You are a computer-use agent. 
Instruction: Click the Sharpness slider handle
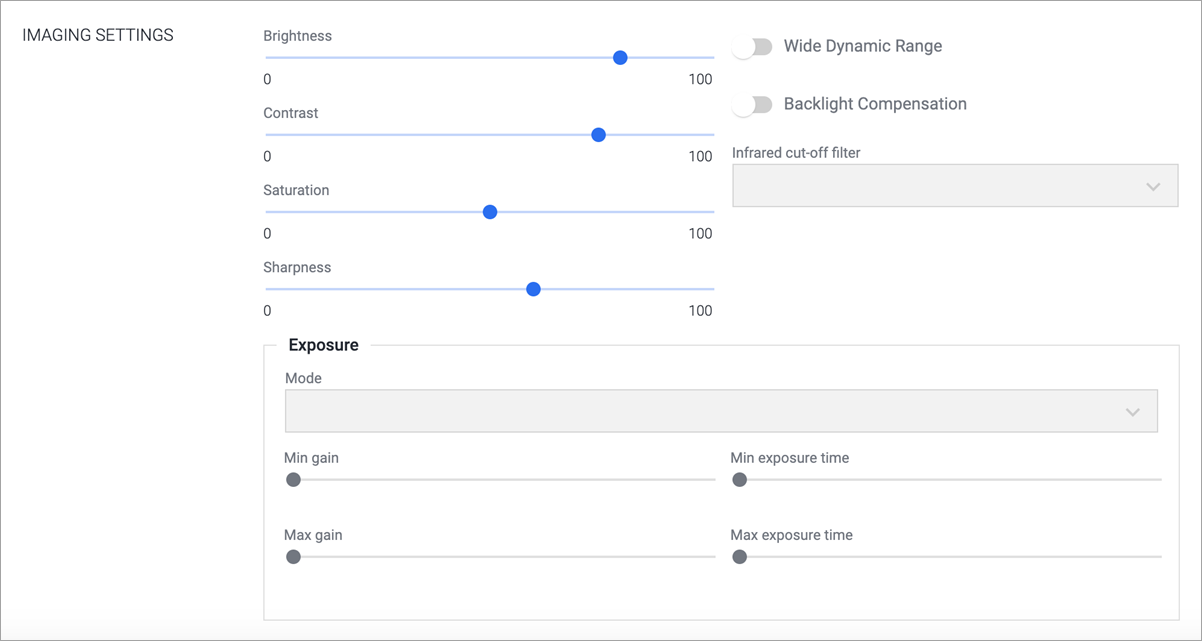tap(533, 289)
